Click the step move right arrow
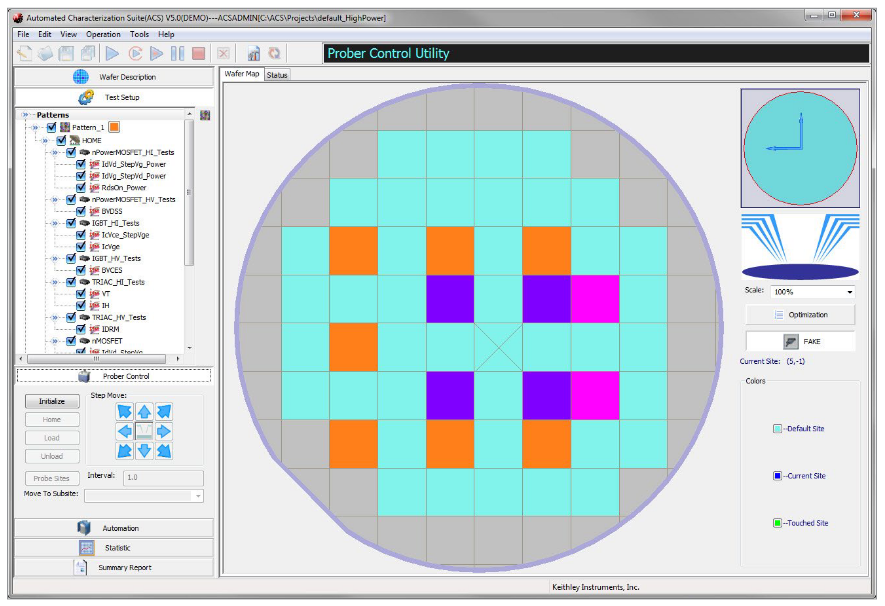Image resolution: width=885 pixels, height=606 pixels. (164, 432)
